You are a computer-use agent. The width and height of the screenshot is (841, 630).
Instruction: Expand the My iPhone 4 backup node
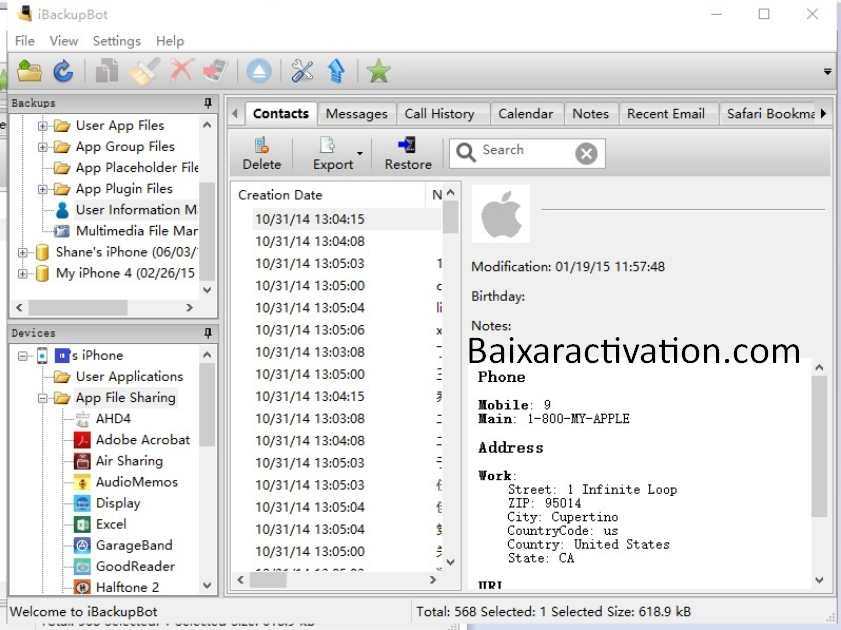click(22, 273)
